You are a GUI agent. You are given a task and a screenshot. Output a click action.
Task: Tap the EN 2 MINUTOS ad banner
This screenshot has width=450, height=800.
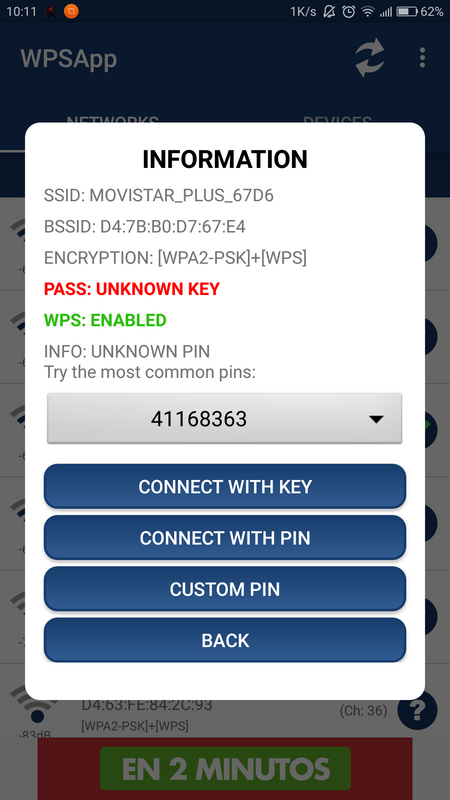pyautogui.click(x=225, y=769)
